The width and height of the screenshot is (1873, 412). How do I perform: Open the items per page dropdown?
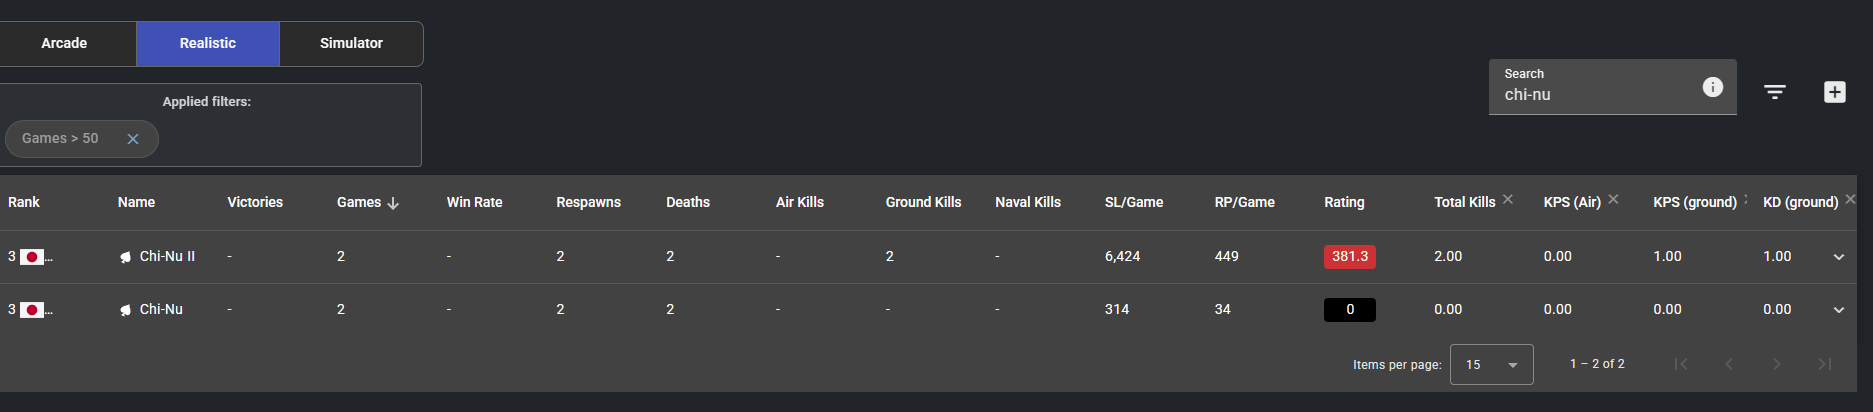coord(1491,365)
